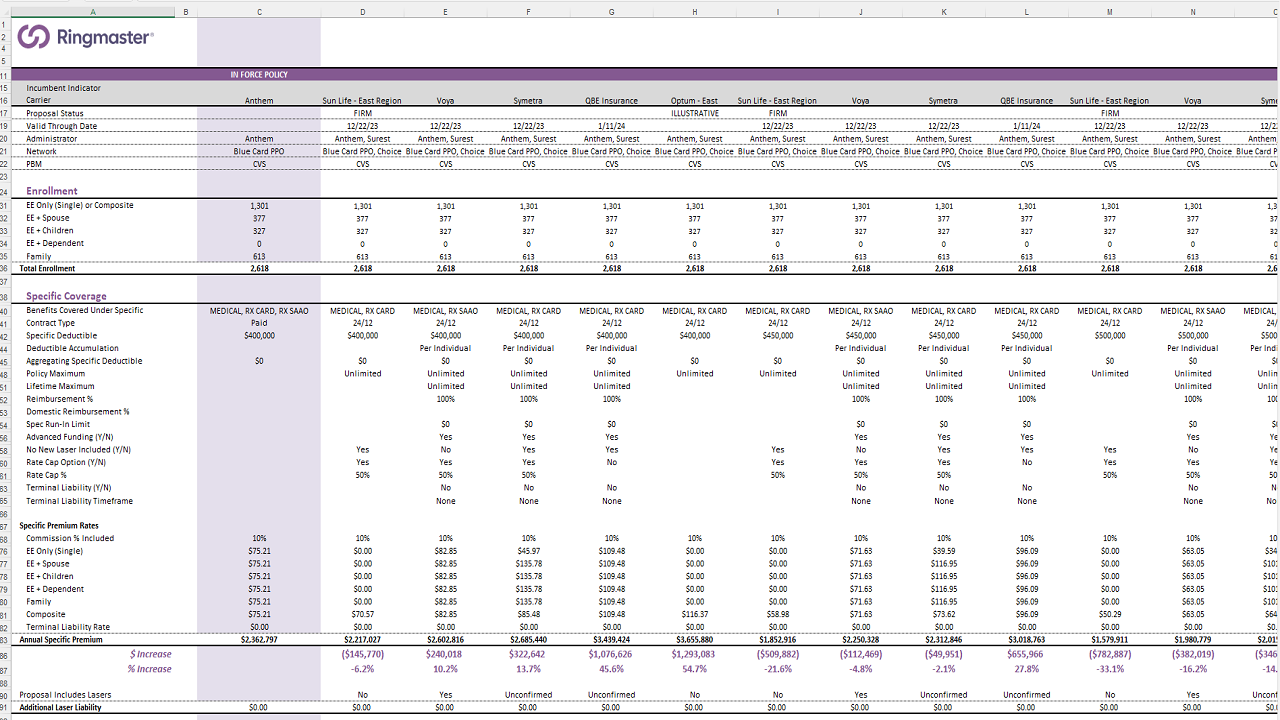The height and width of the screenshot is (720, 1280).
Task: Click the Specific Coverage section heading
Action: 66,296
